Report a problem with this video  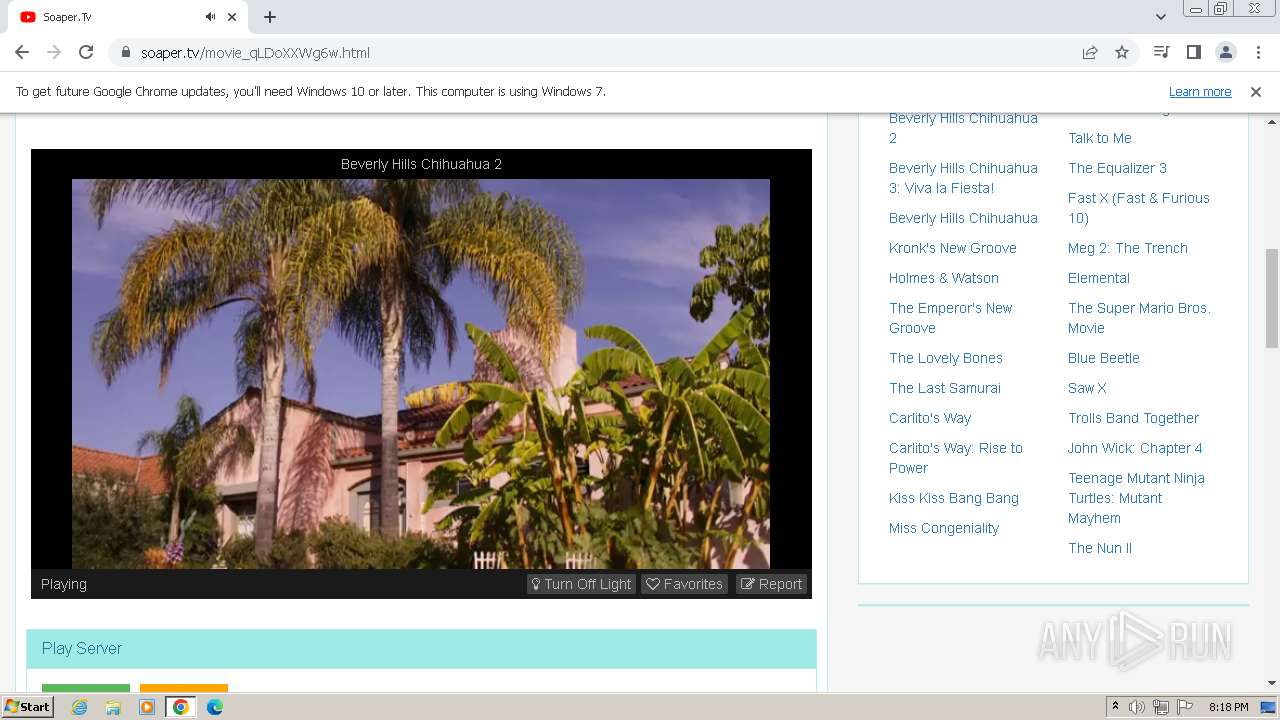[771, 584]
